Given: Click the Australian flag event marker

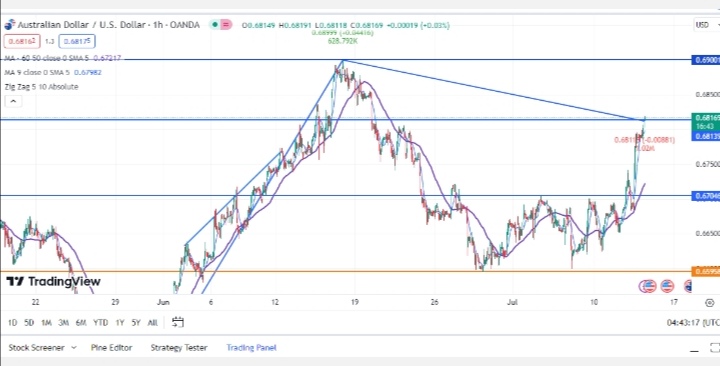Looking at the screenshot, I should tap(688, 287).
